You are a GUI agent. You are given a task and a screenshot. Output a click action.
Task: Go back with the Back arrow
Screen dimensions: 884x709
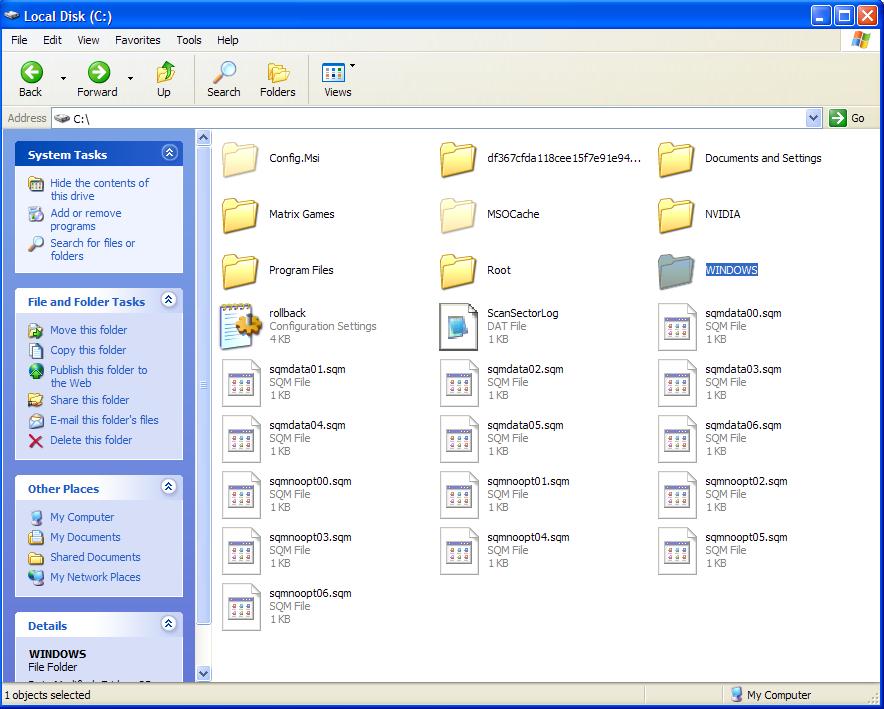[x=32, y=72]
